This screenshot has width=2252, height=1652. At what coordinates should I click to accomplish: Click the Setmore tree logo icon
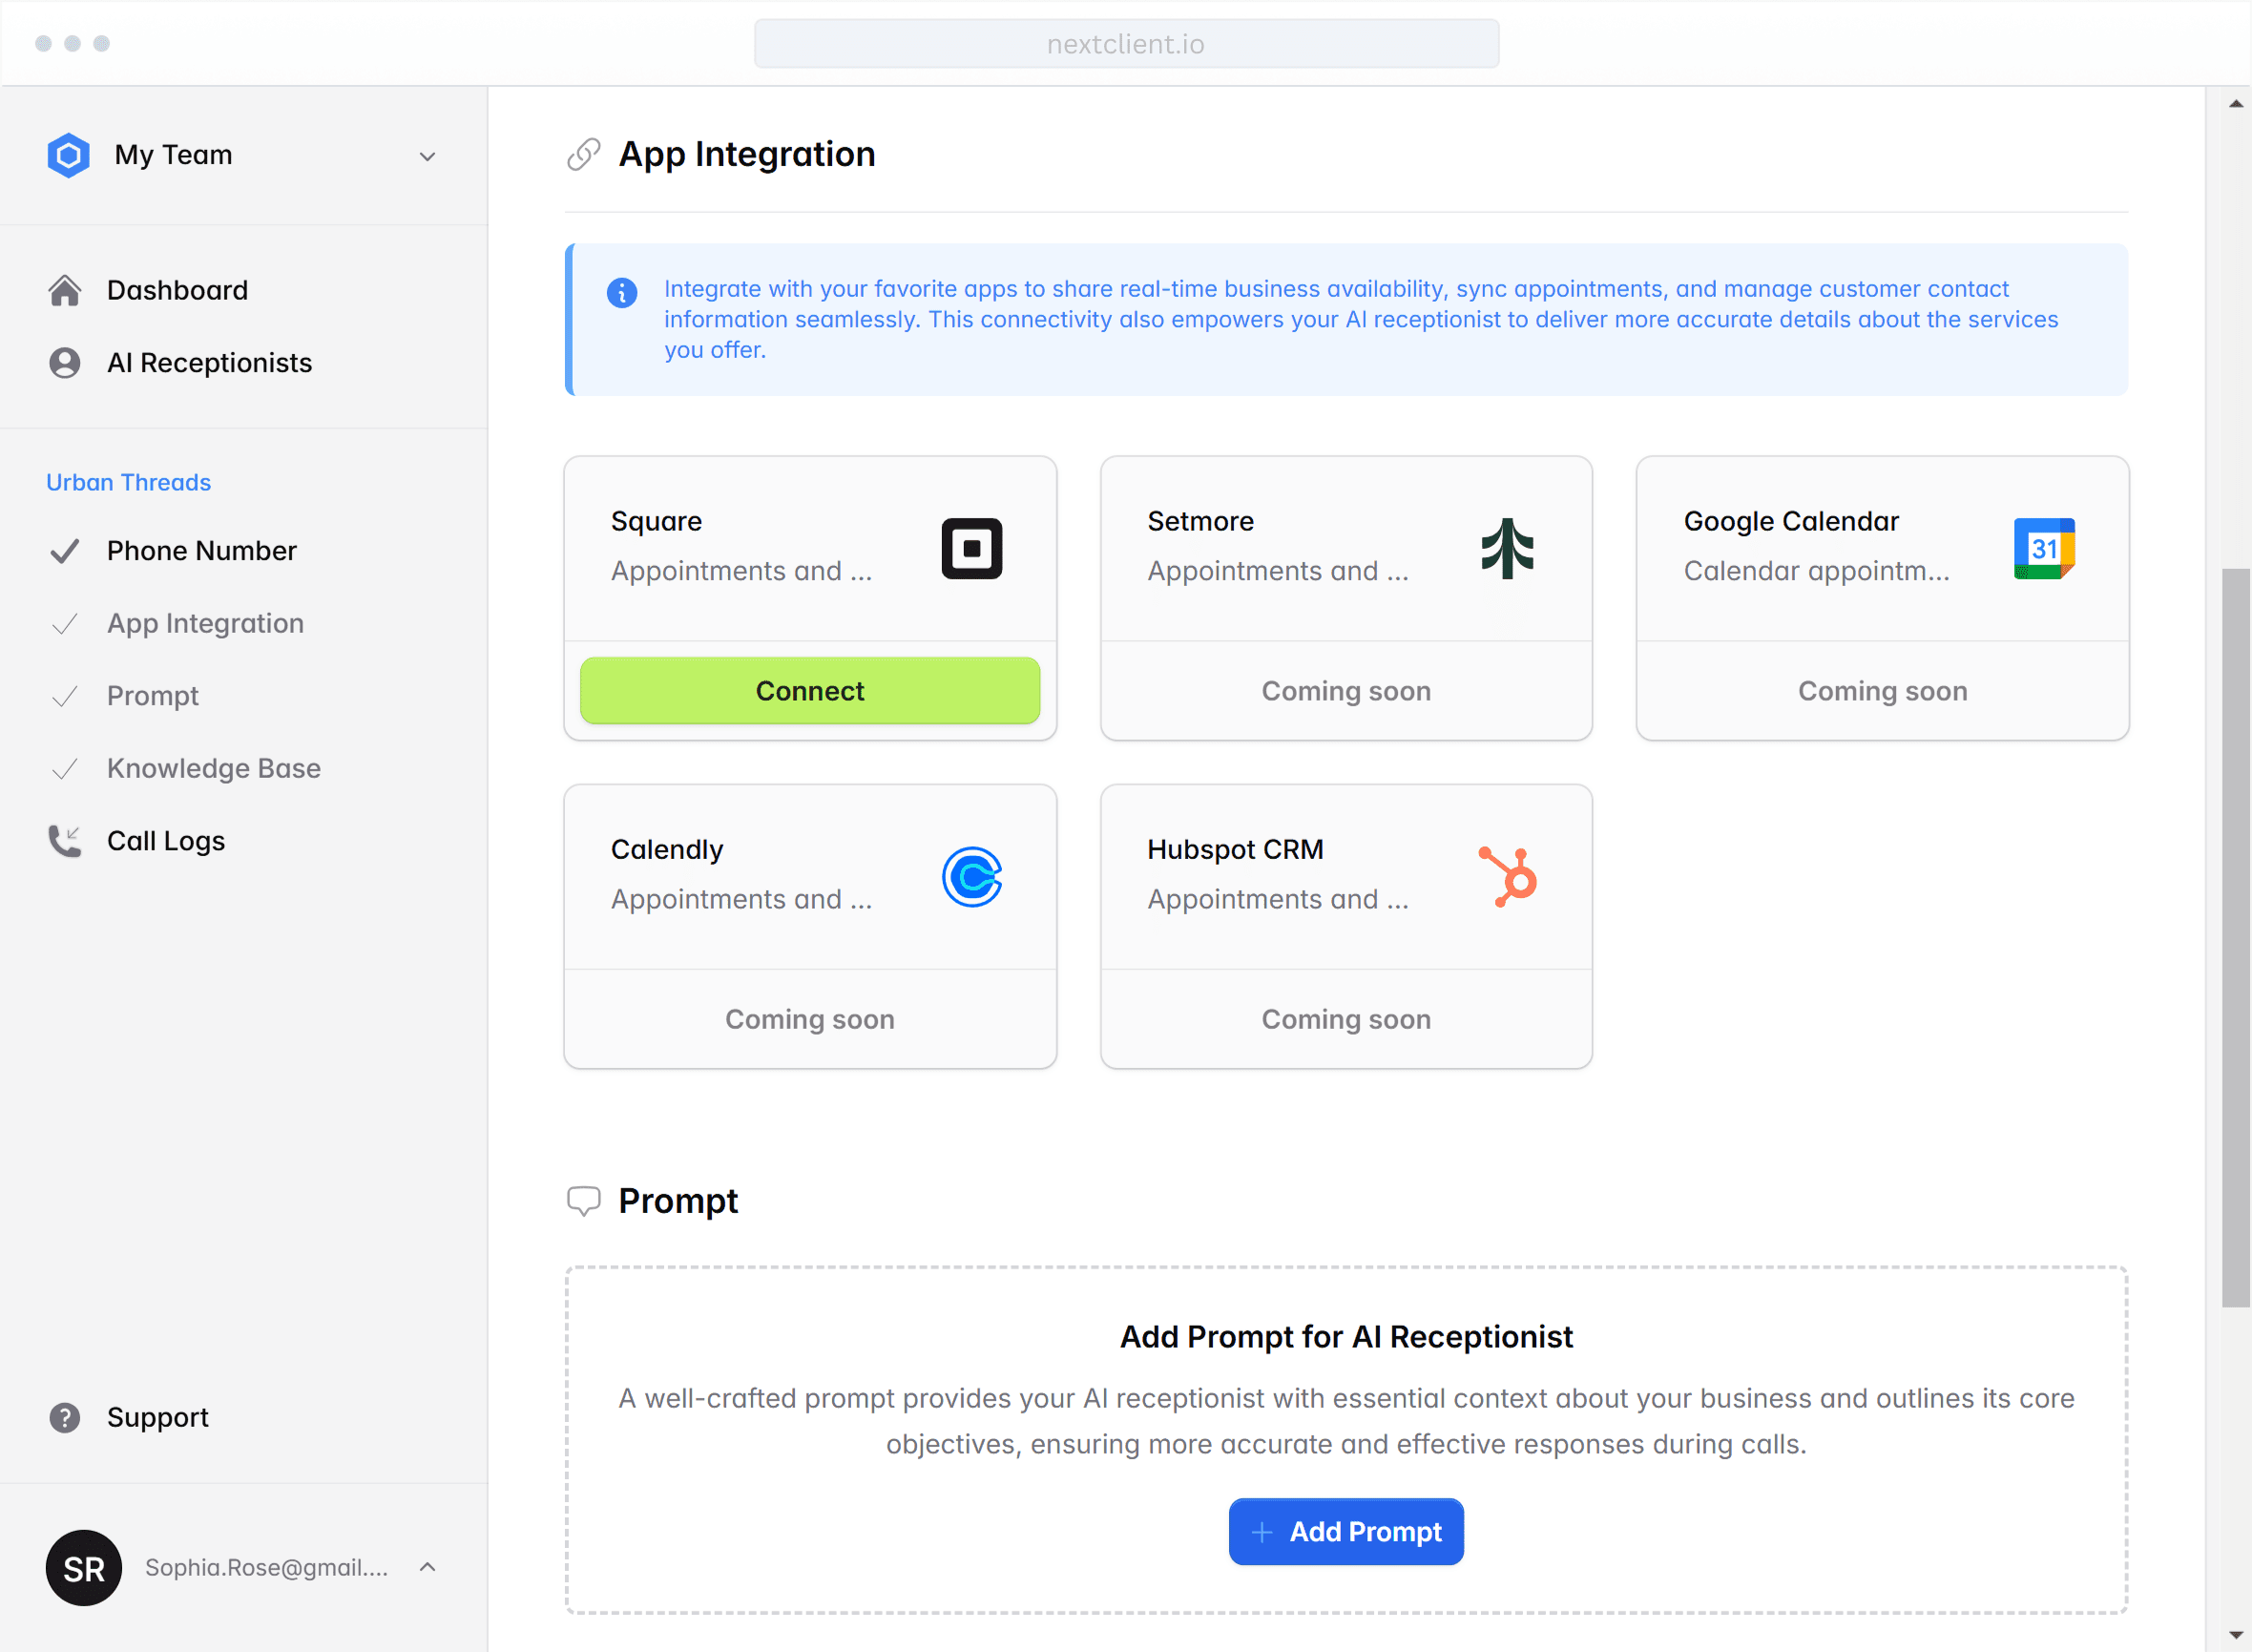coord(1508,548)
